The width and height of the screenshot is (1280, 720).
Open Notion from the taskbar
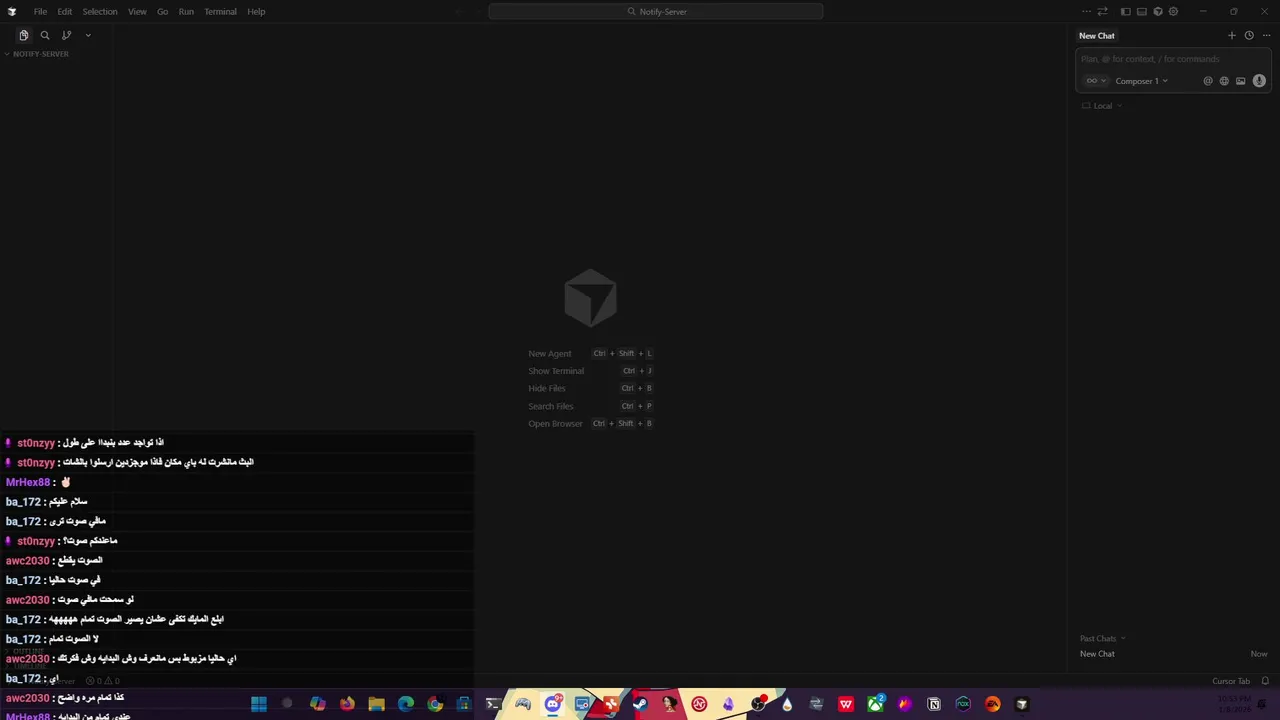point(934,704)
